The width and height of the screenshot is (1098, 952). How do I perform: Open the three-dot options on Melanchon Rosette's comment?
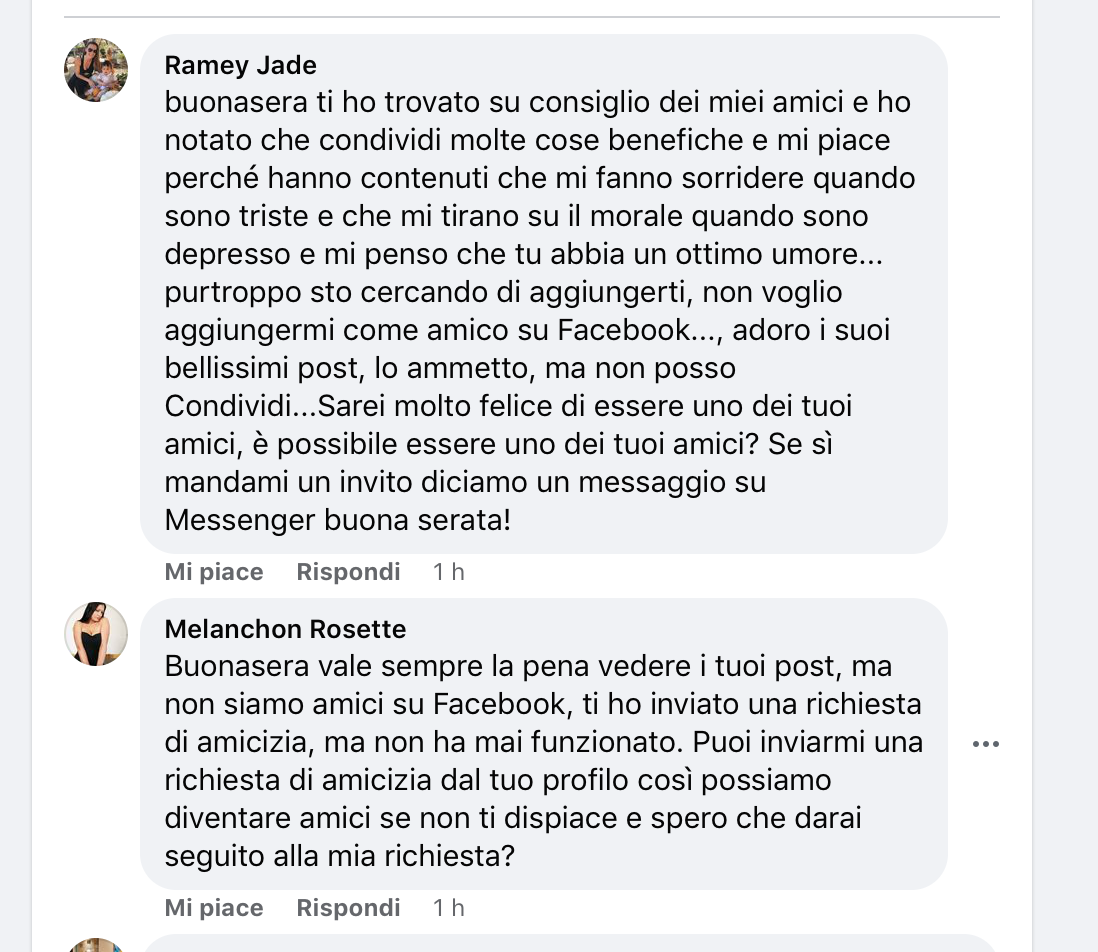click(986, 744)
